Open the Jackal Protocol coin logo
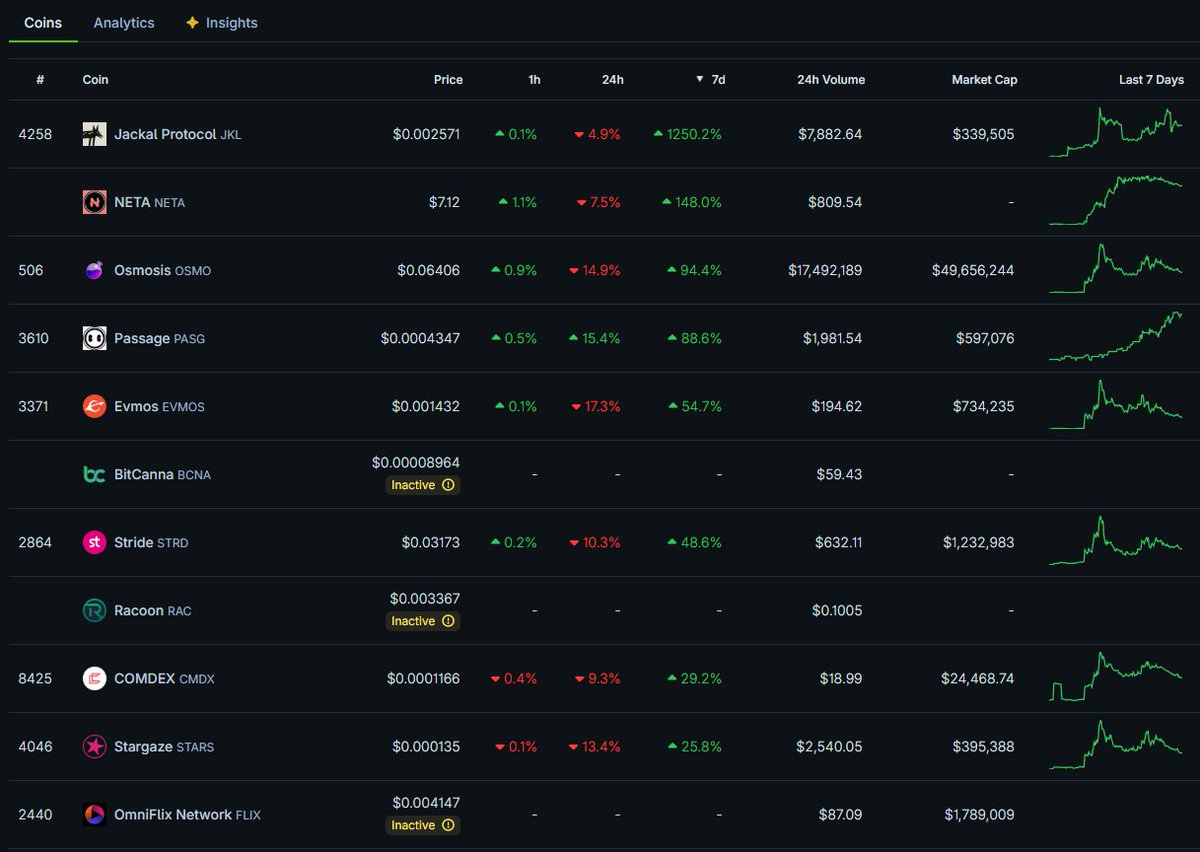This screenshot has height=852, width=1200. pos(94,134)
